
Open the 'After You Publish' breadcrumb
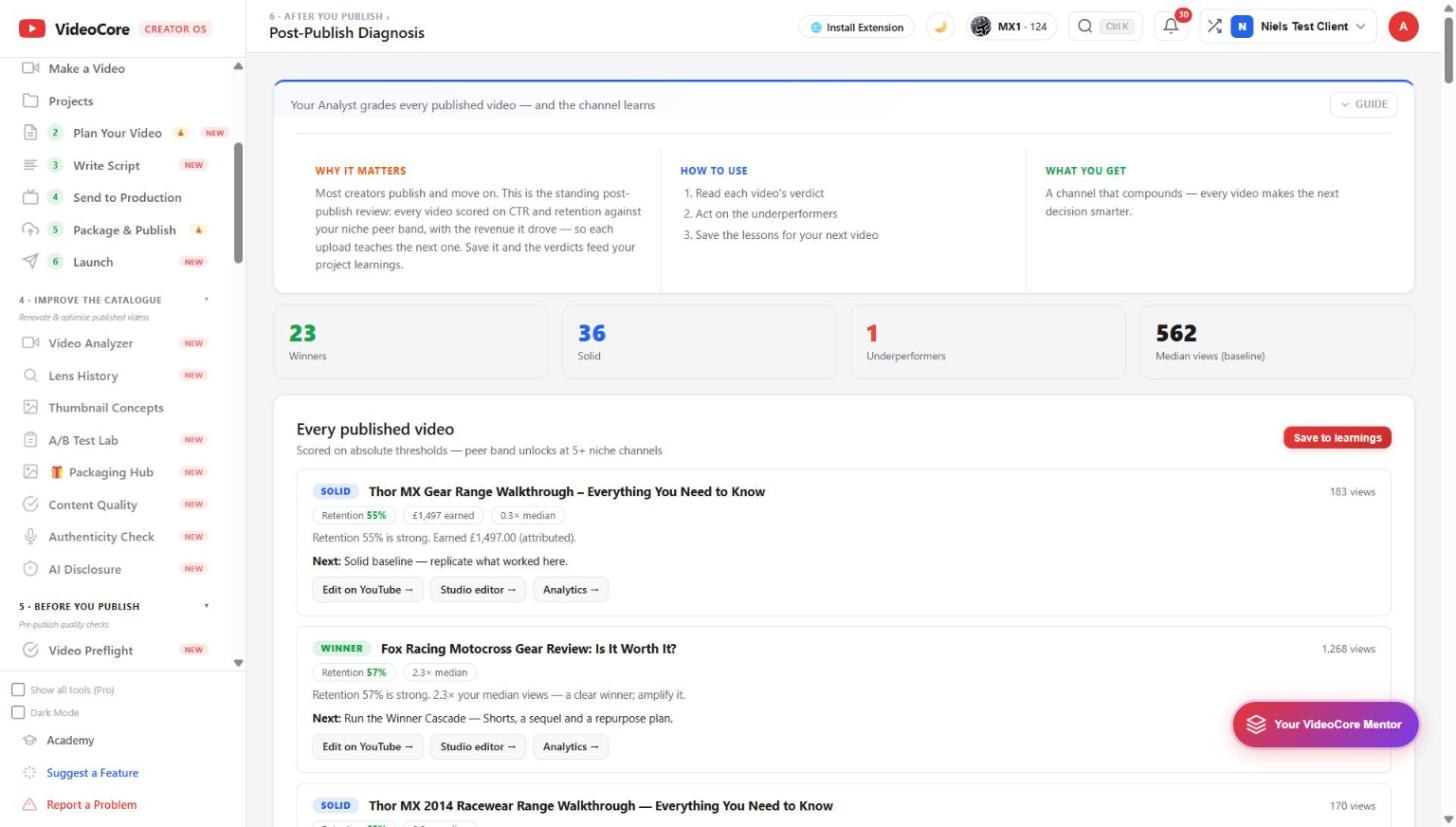tap(327, 16)
